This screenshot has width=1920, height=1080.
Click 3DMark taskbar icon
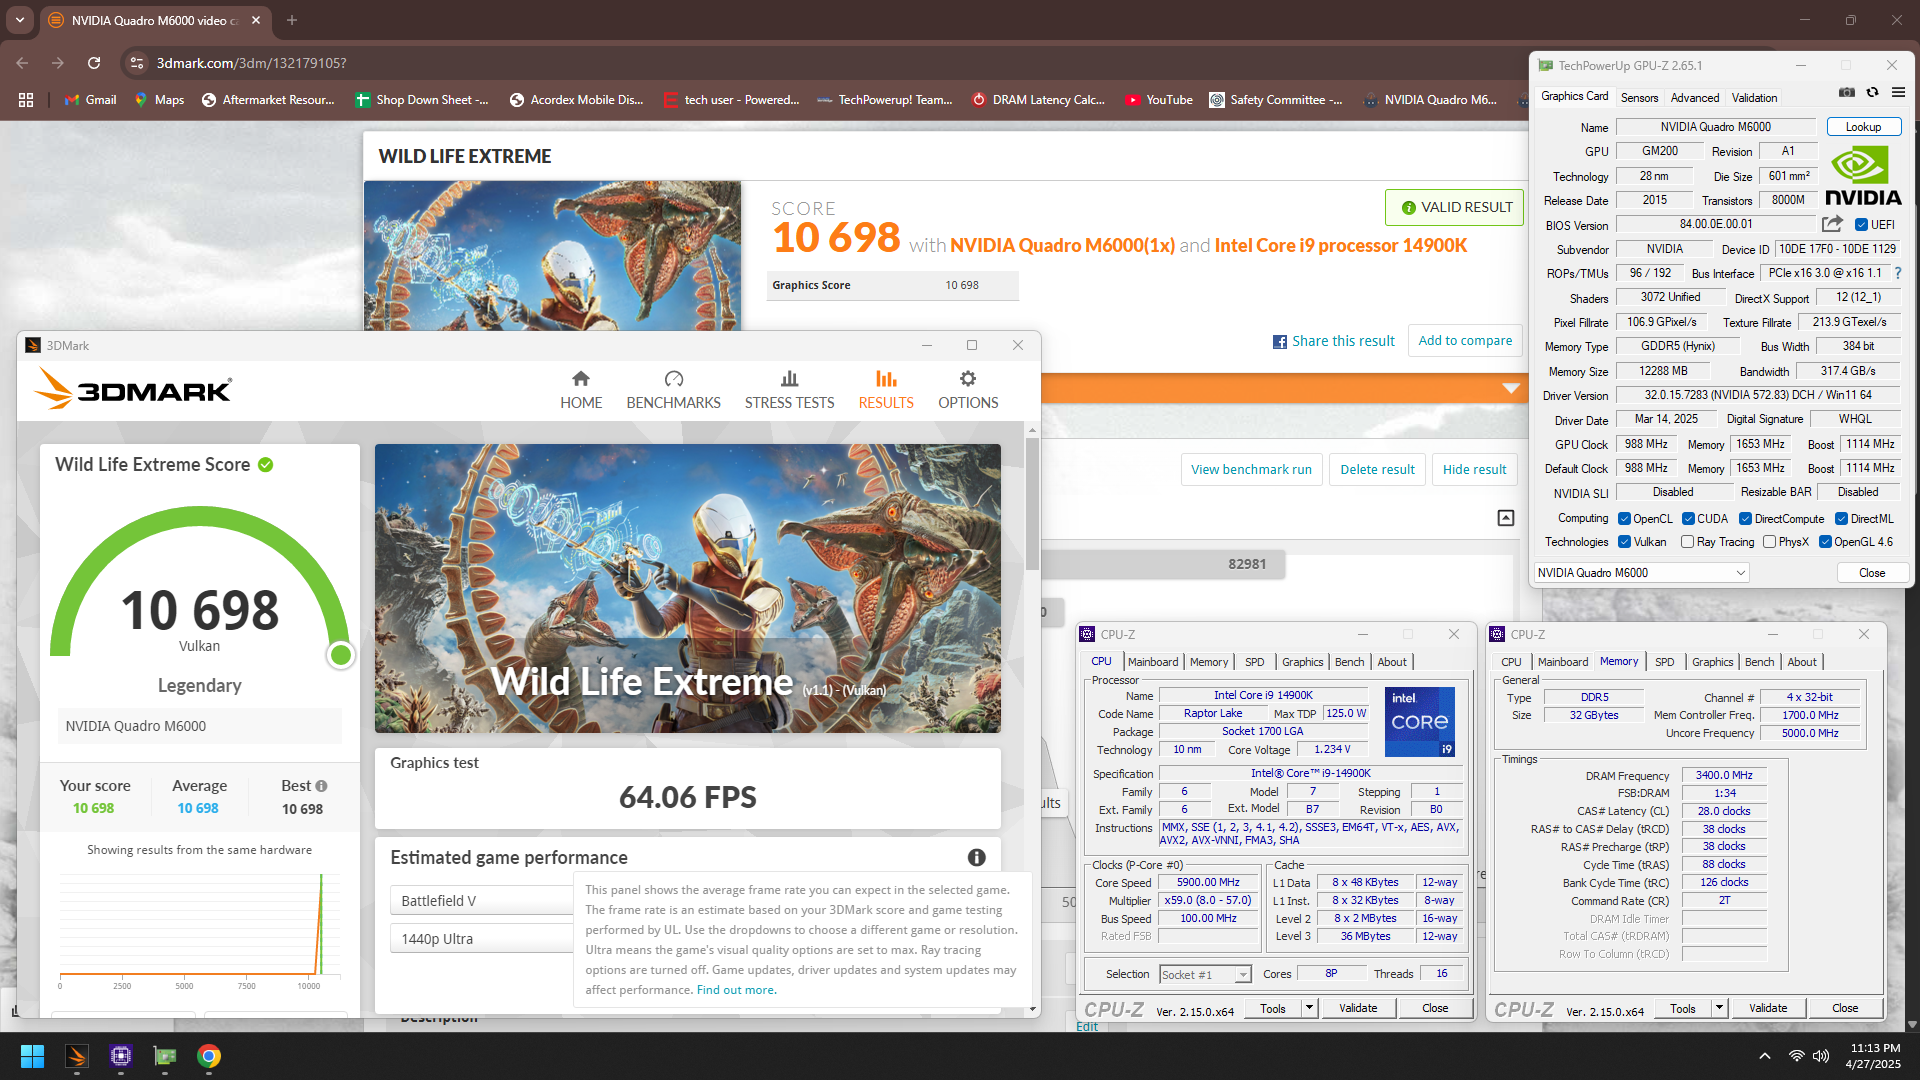click(x=77, y=1056)
